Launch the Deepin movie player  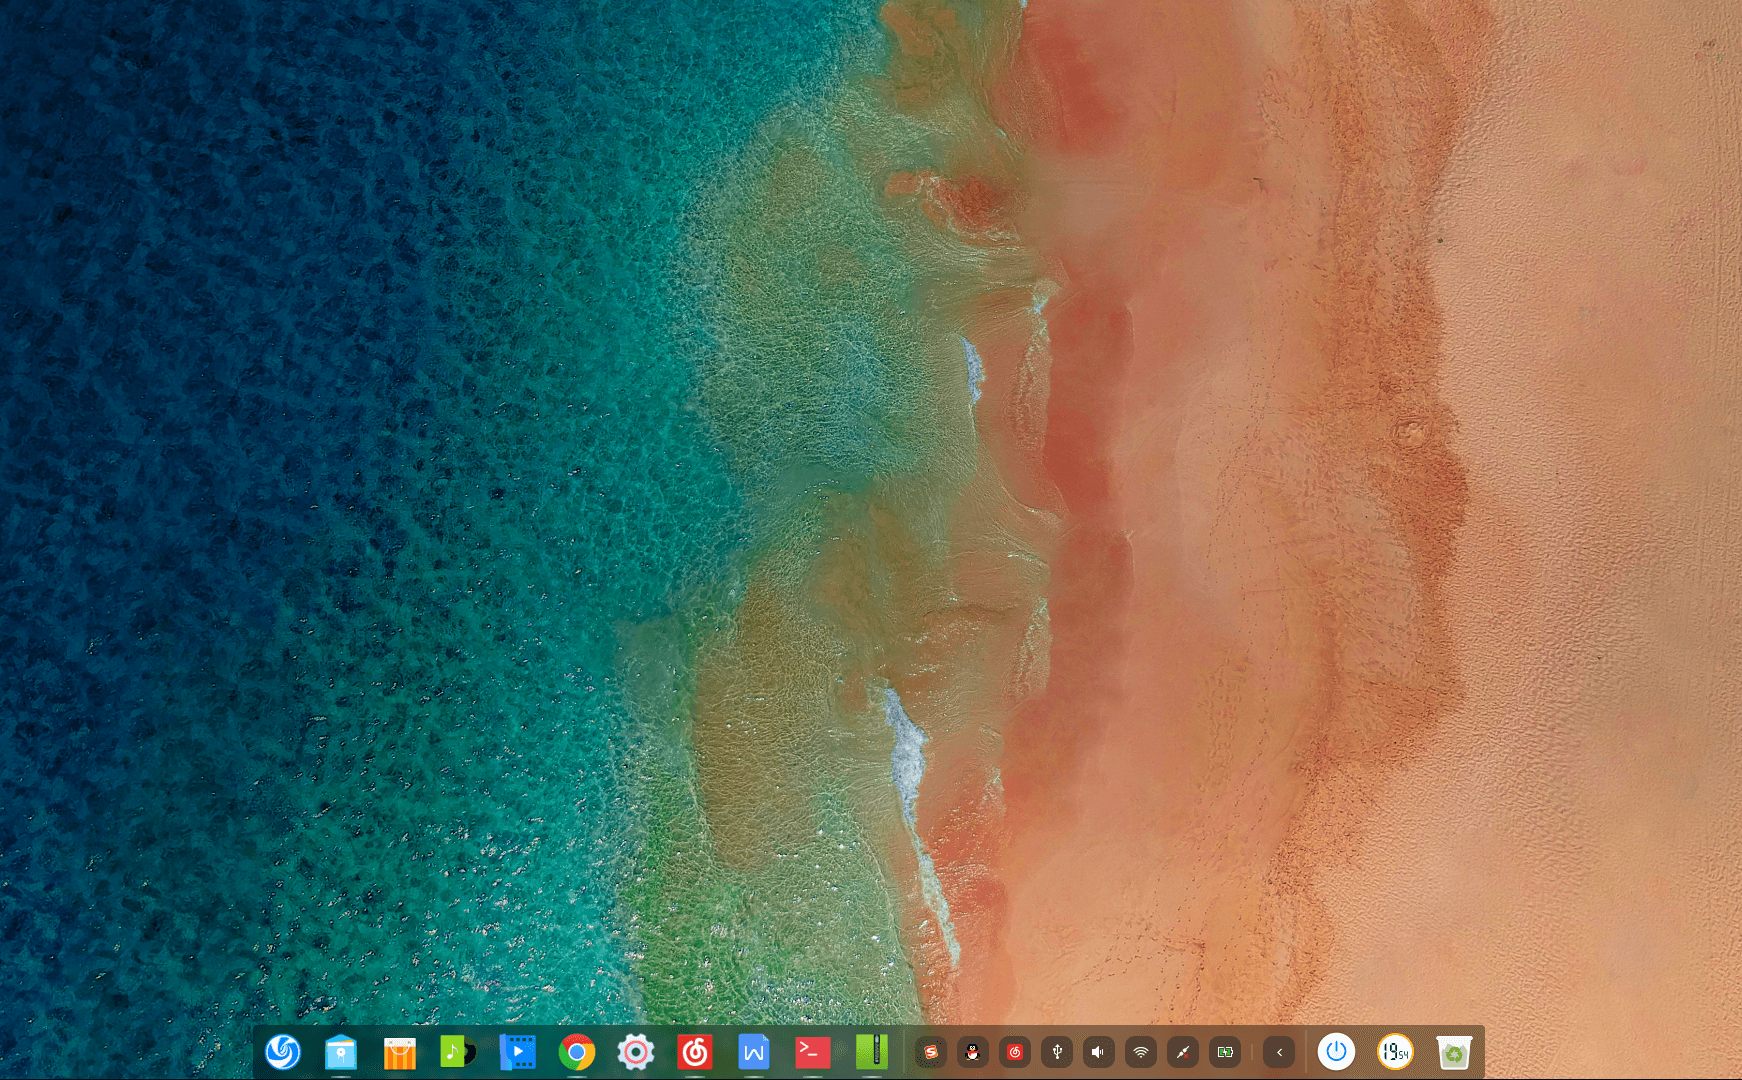pos(517,1052)
